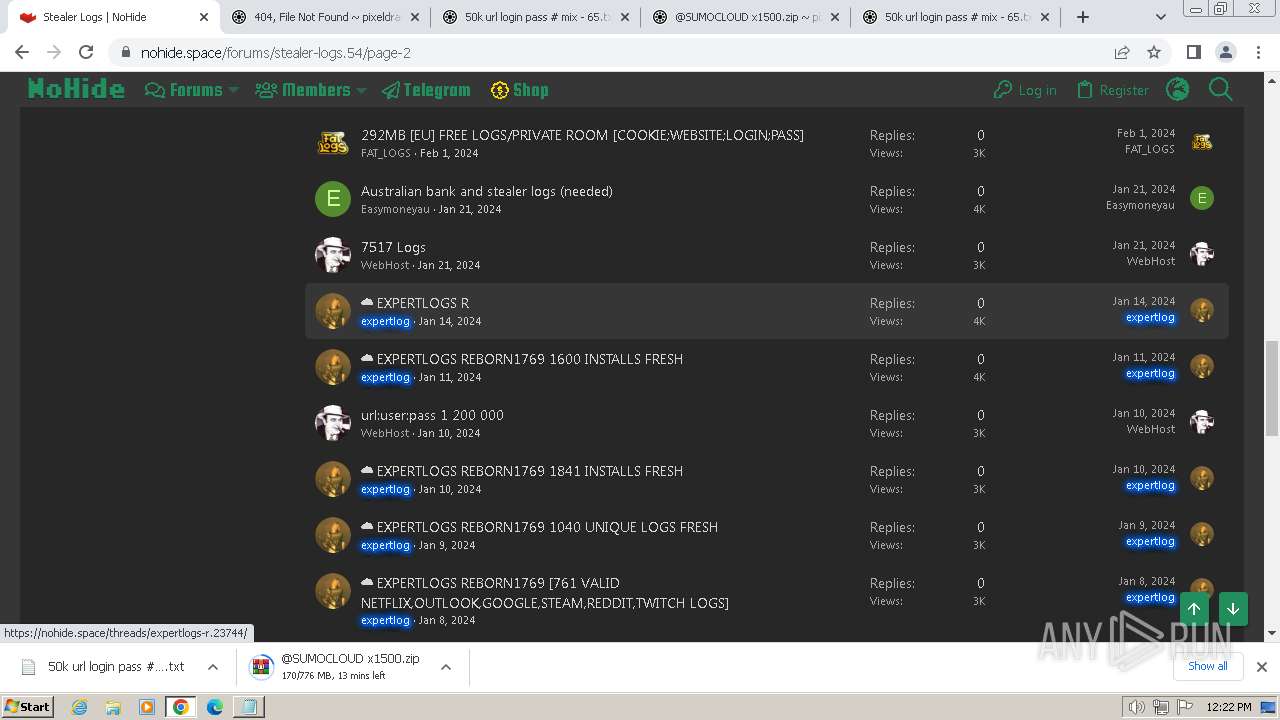Open Microsoft Edge from taskbar
This screenshot has width=1280, height=720.
click(x=214, y=707)
